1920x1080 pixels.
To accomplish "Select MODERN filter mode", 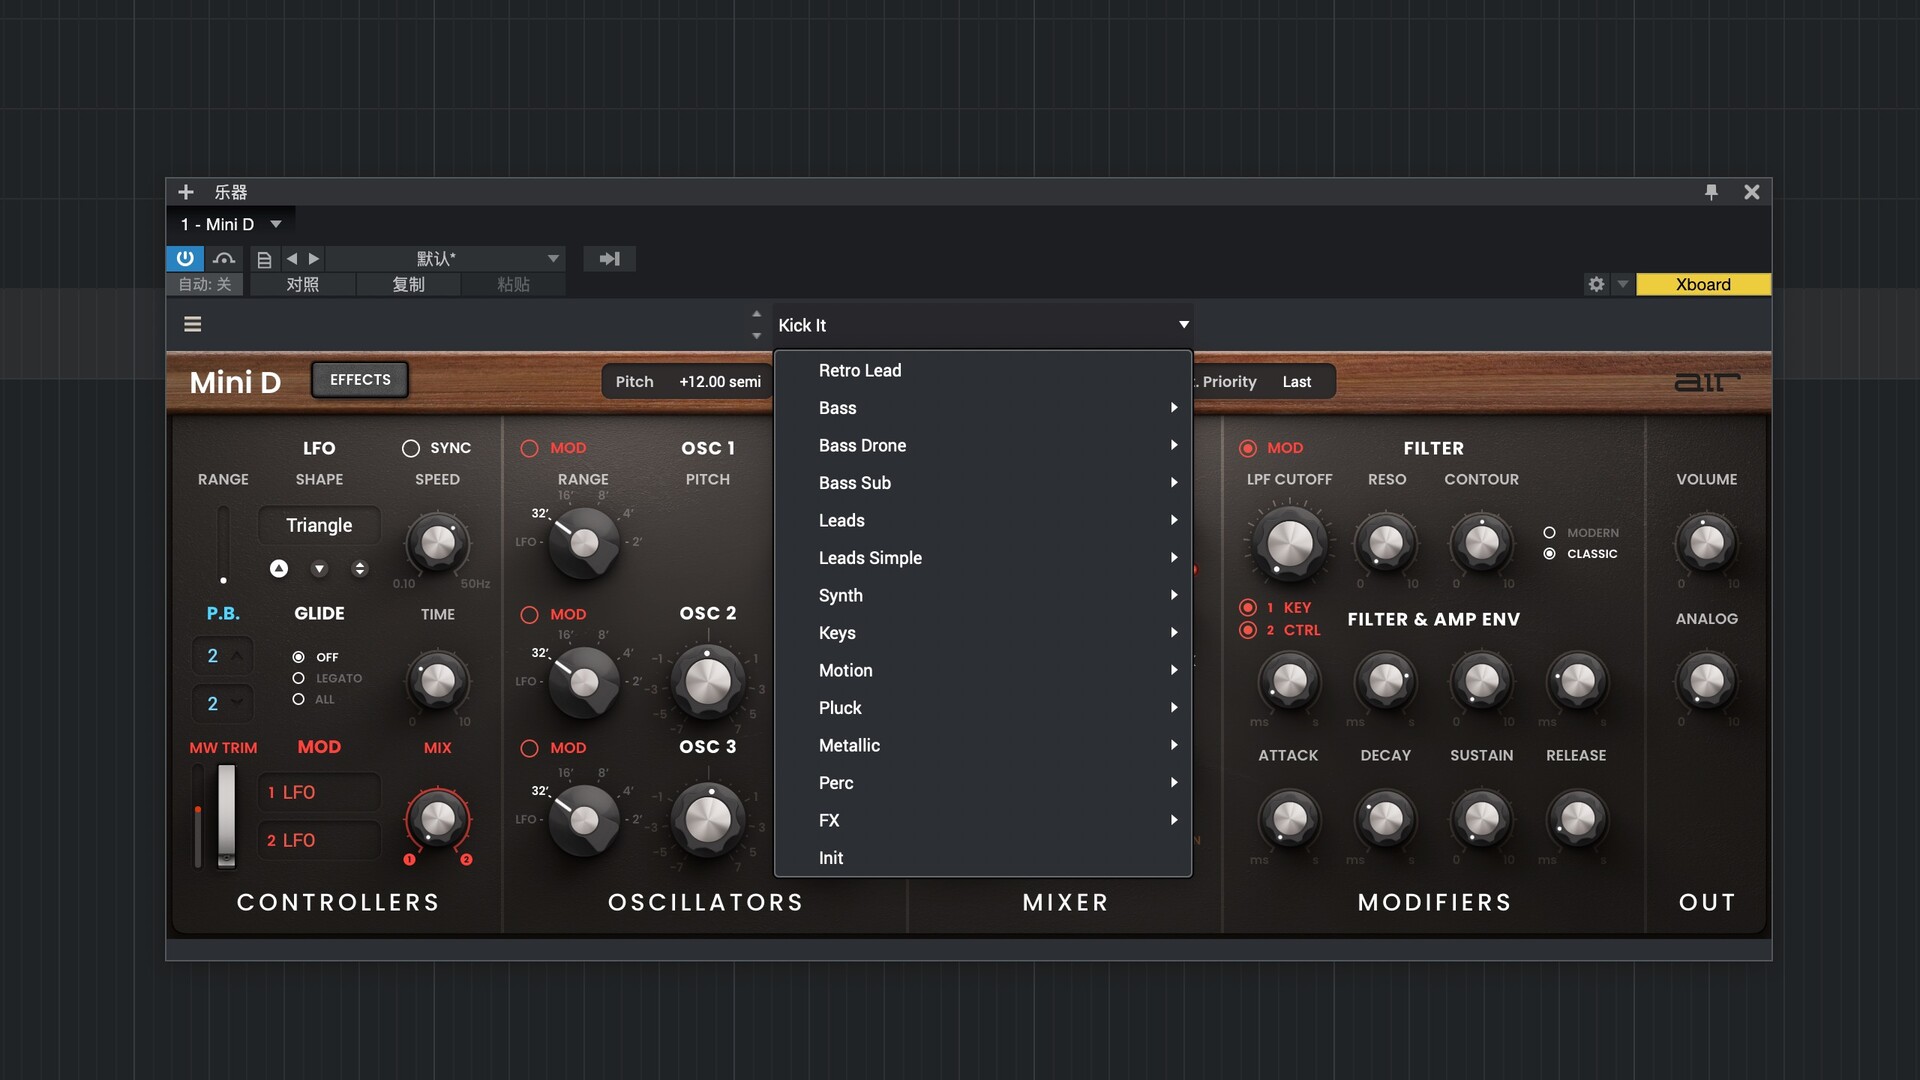I will pyautogui.click(x=1549, y=533).
